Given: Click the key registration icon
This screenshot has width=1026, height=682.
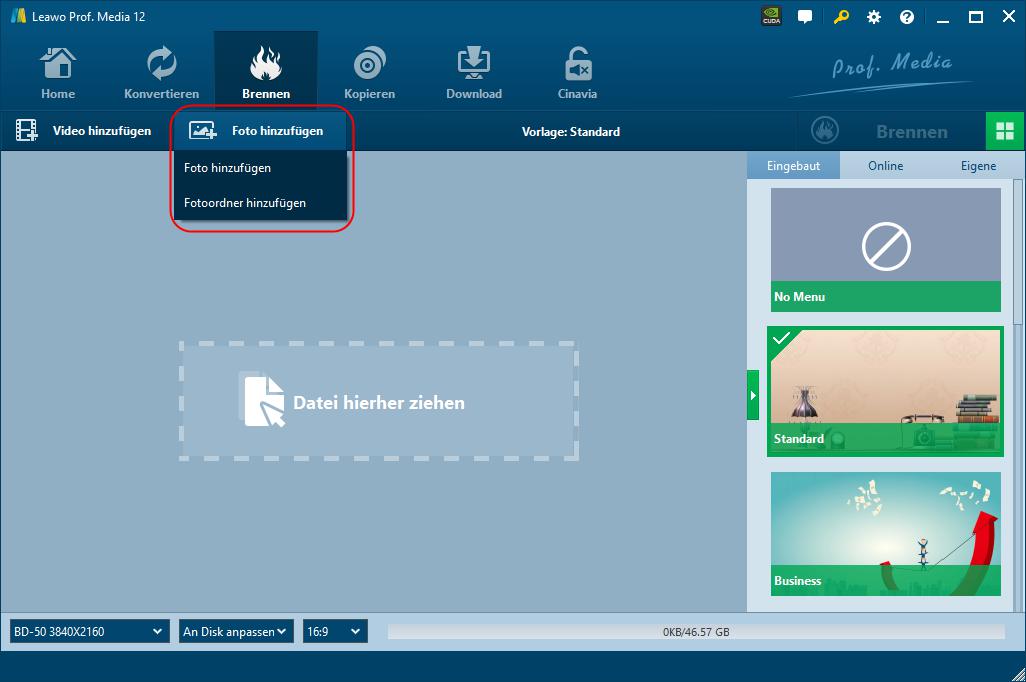Looking at the screenshot, I should pyautogui.click(x=841, y=17).
